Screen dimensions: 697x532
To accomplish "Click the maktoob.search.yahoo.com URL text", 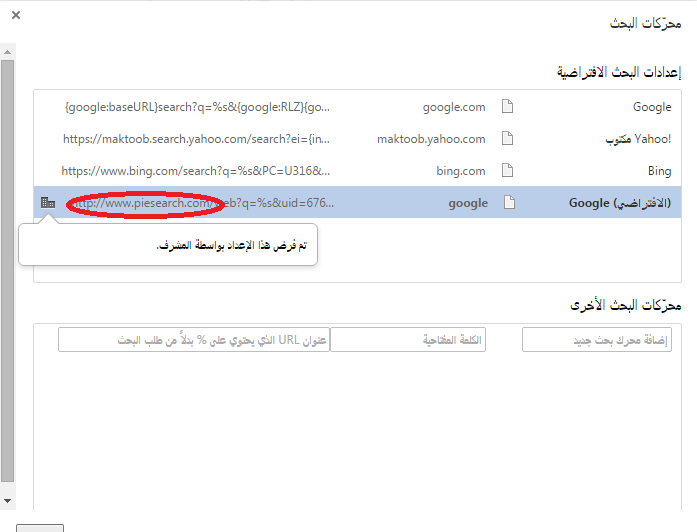I will coord(196,139).
